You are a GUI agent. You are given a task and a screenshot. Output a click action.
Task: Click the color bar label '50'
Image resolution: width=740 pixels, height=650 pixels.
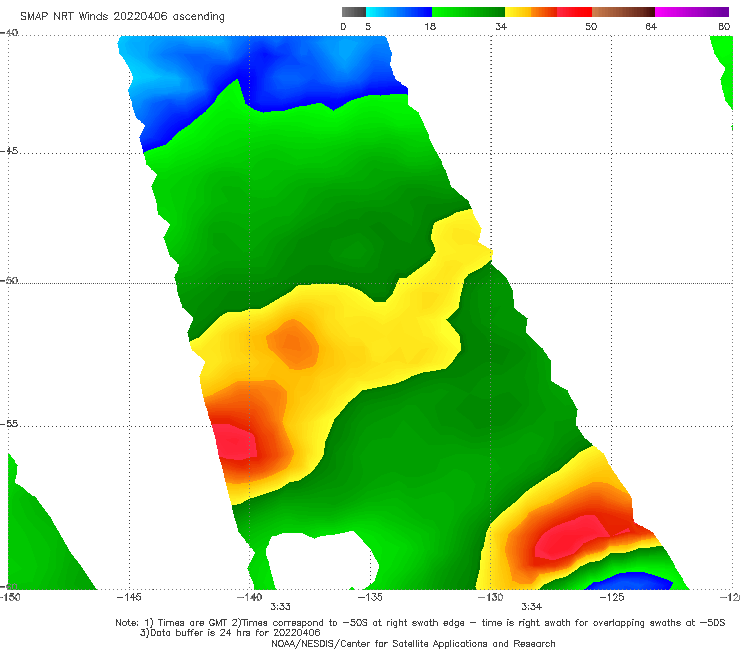(x=591, y=26)
